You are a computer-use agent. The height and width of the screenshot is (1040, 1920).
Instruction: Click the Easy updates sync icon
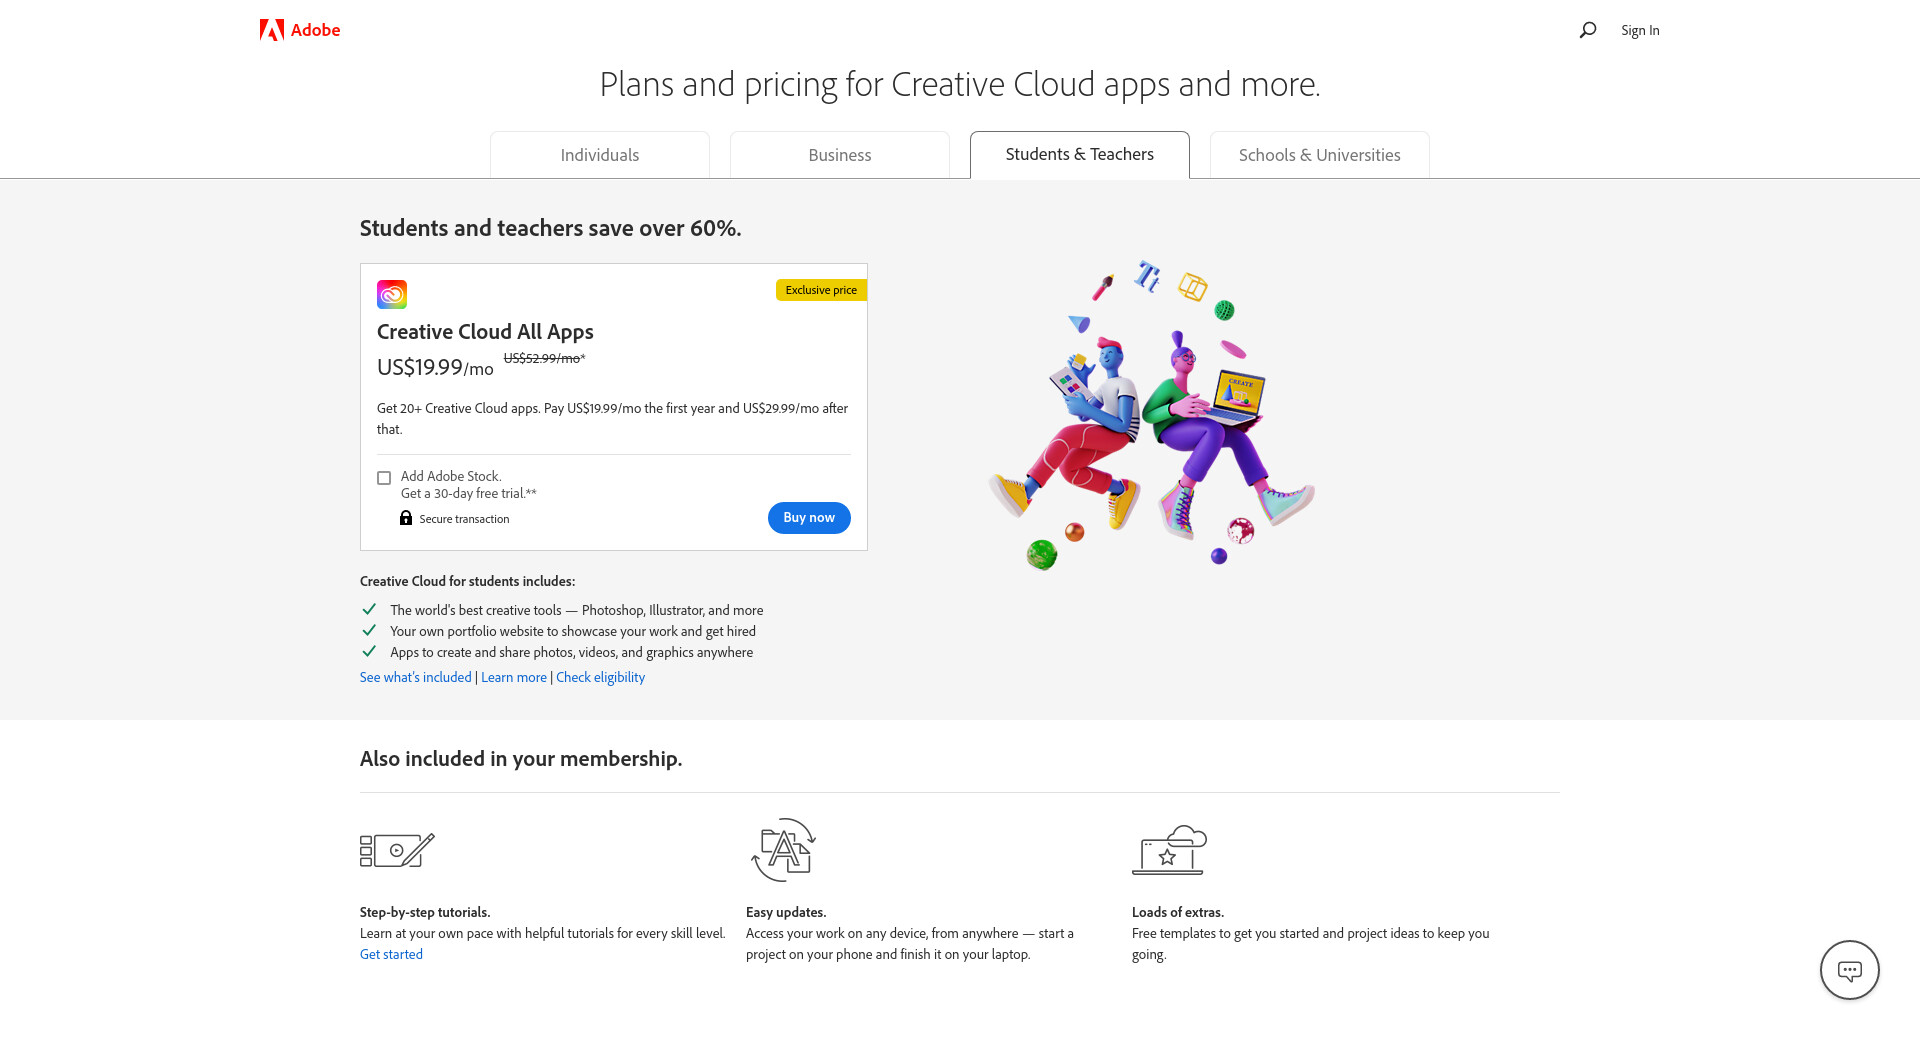[x=784, y=850]
